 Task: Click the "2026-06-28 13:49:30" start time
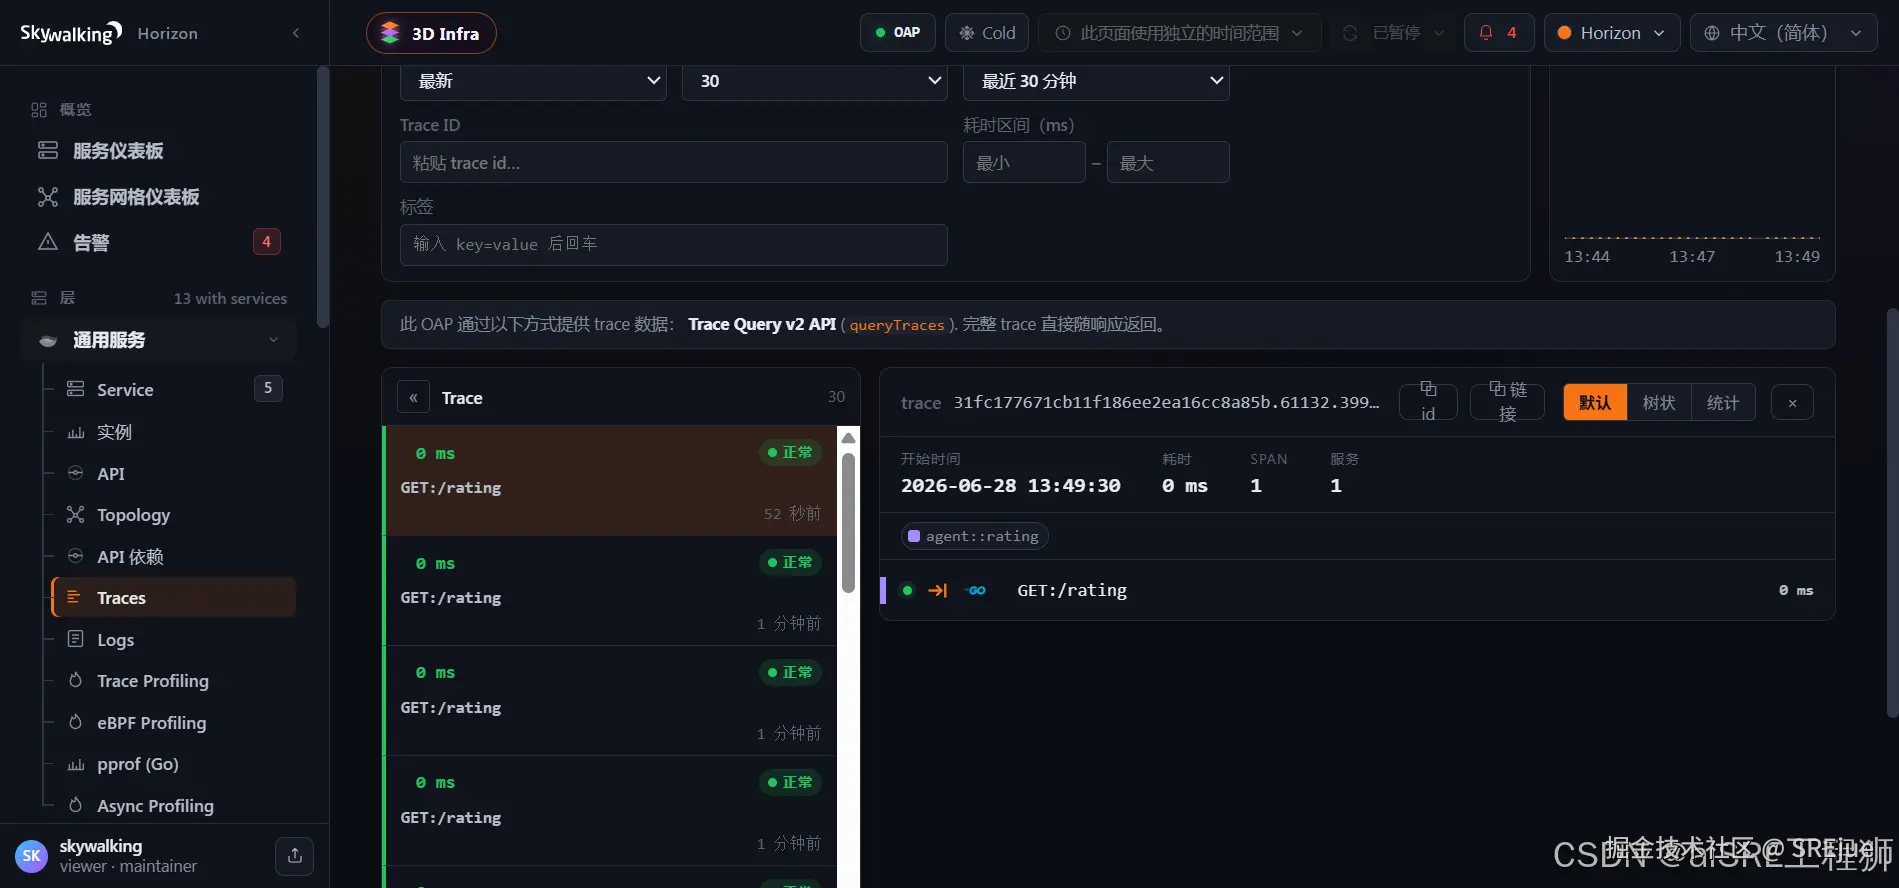pos(1010,485)
